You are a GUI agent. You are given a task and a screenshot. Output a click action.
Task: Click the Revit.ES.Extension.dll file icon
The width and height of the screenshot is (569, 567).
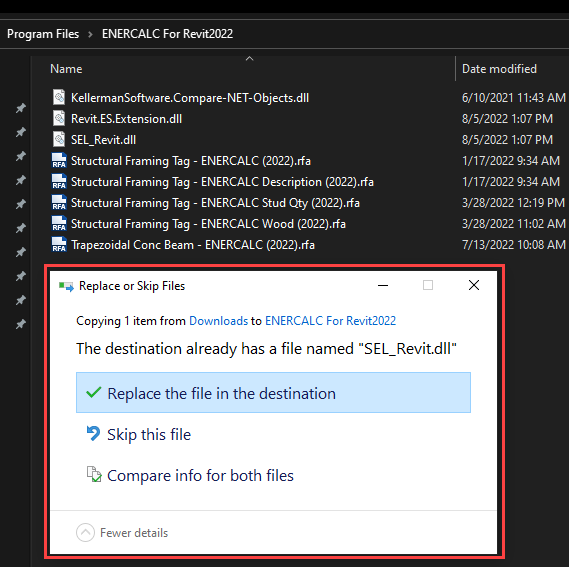(59, 118)
